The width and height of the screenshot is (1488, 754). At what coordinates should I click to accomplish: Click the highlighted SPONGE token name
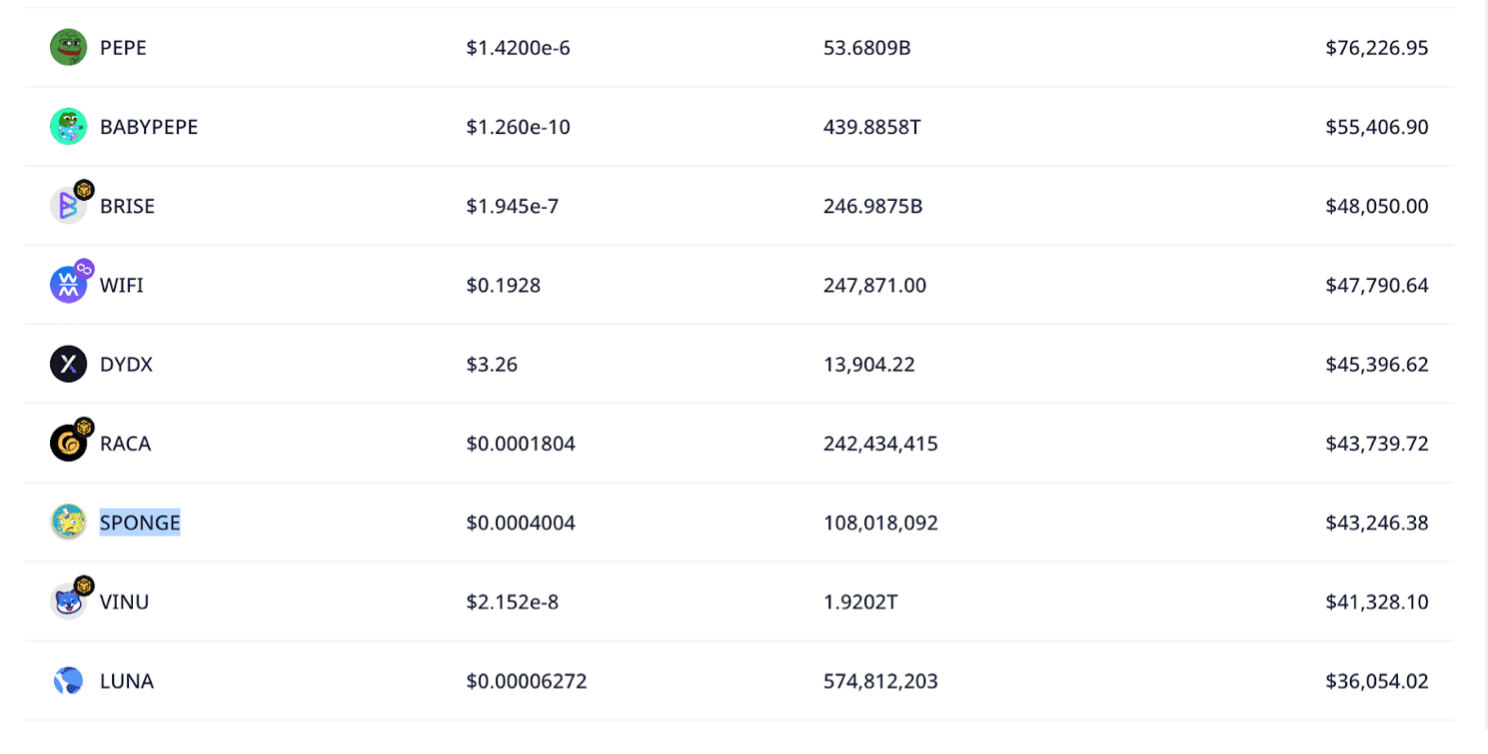coord(140,522)
